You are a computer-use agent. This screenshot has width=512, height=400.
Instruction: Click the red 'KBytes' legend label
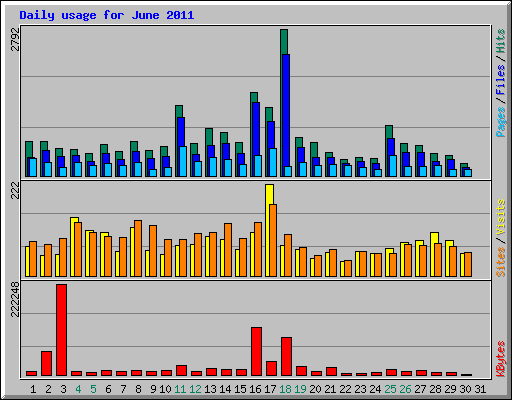[500, 359]
